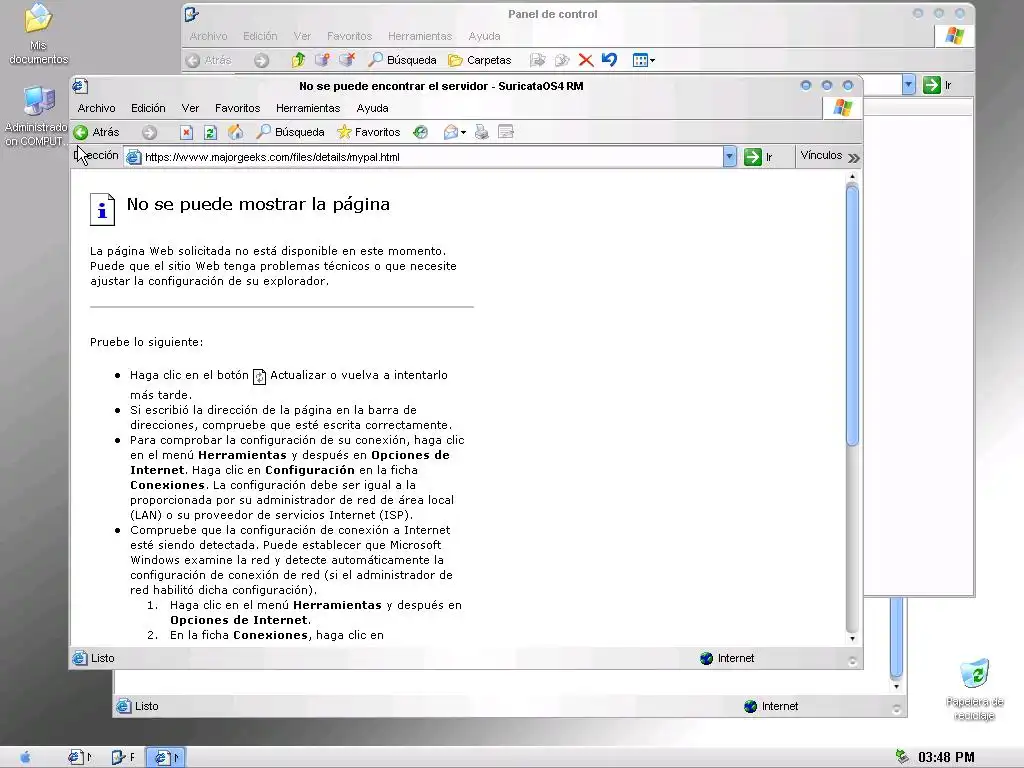The width and height of the screenshot is (1024, 768).
Task: Click Internet globe in back browser status bar
Action: coord(750,706)
